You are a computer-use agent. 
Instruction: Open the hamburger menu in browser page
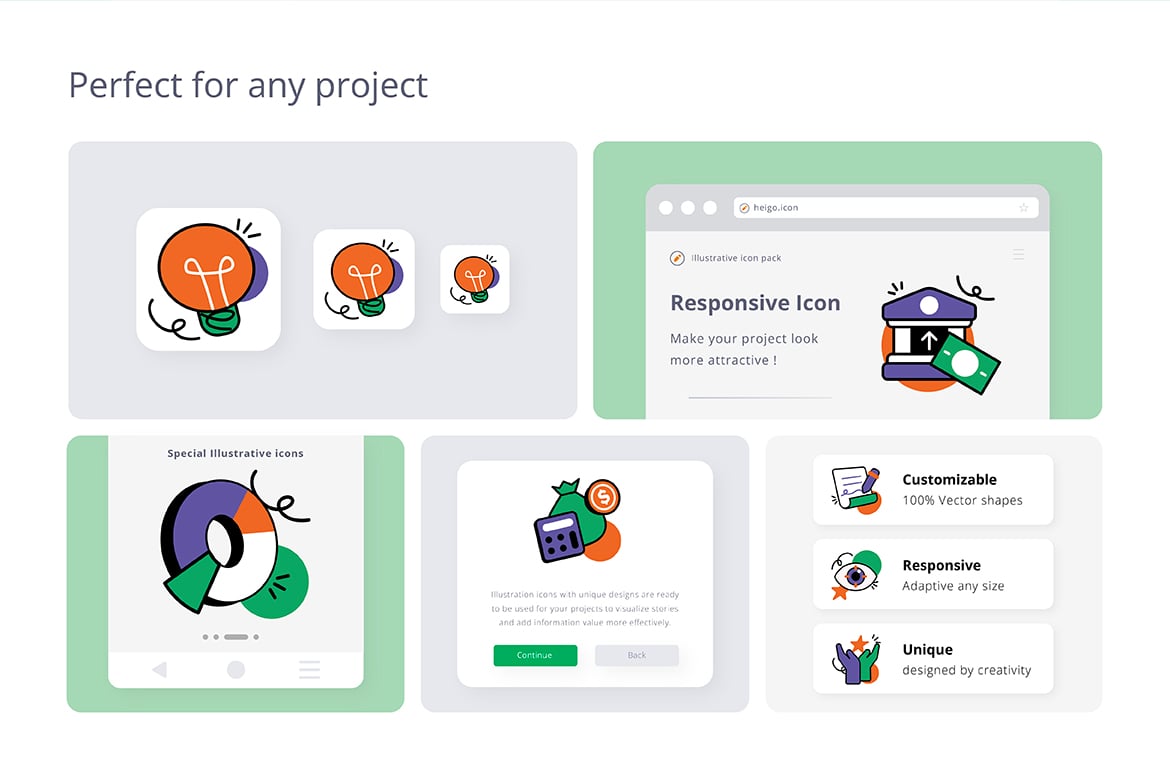pyautogui.click(x=1019, y=255)
